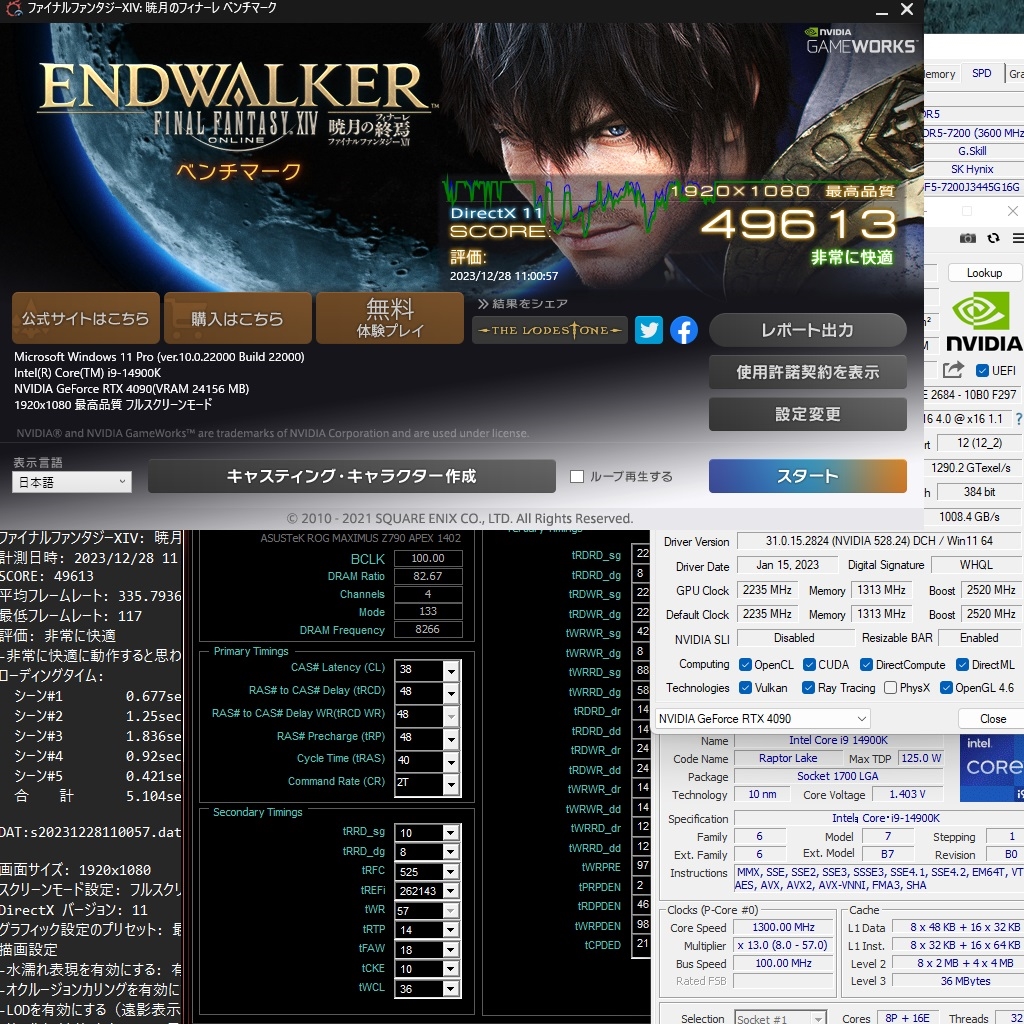This screenshot has width=1024, height=1024.
Task: Open tFAW timing dropdown
Action: [451, 950]
